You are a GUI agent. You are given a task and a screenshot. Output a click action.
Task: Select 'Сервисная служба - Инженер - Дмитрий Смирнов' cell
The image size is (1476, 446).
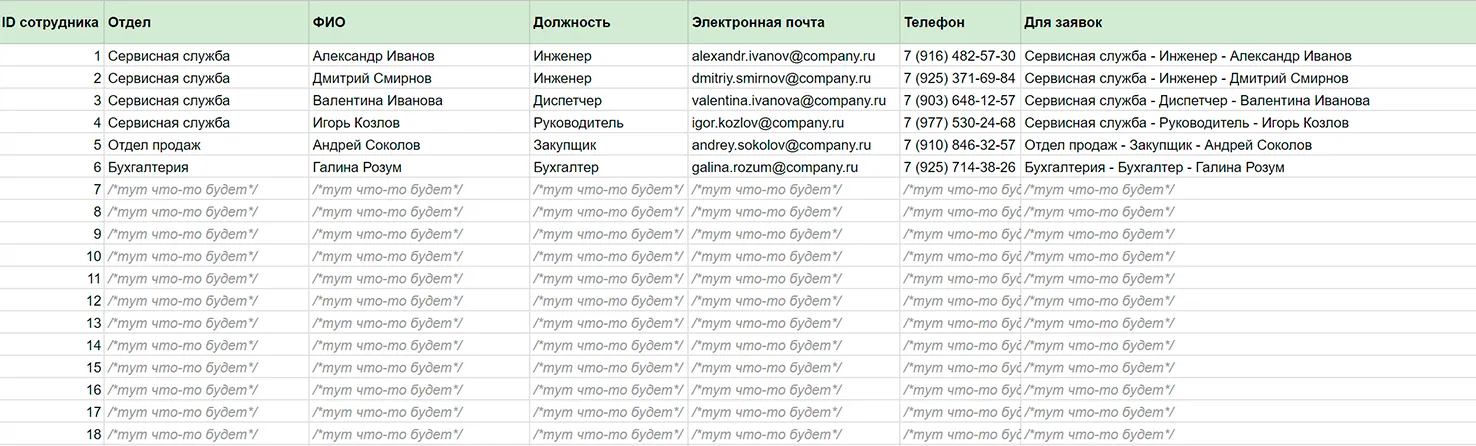1248,78
